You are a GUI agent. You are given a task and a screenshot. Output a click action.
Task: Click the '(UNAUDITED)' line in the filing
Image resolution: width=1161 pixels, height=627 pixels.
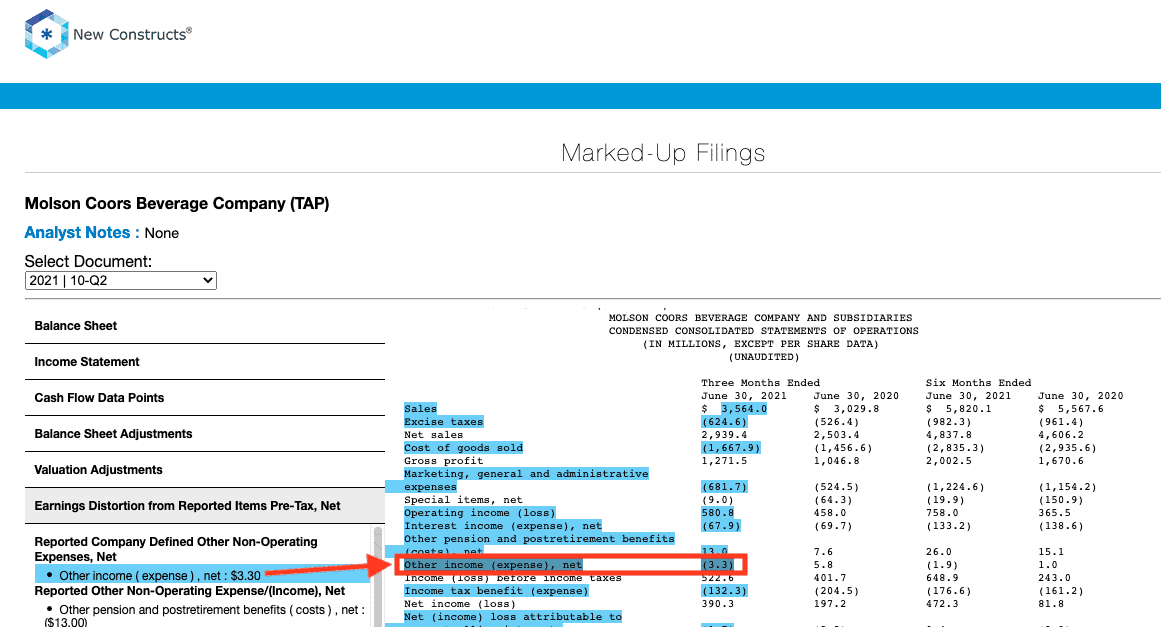[x=763, y=357]
